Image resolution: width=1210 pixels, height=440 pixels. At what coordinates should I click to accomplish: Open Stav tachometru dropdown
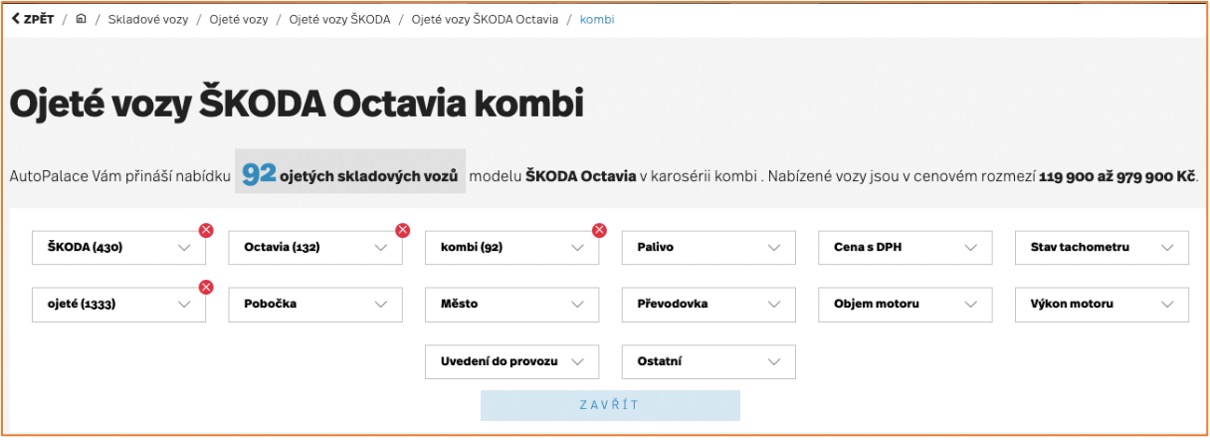tap(1102, 247)
